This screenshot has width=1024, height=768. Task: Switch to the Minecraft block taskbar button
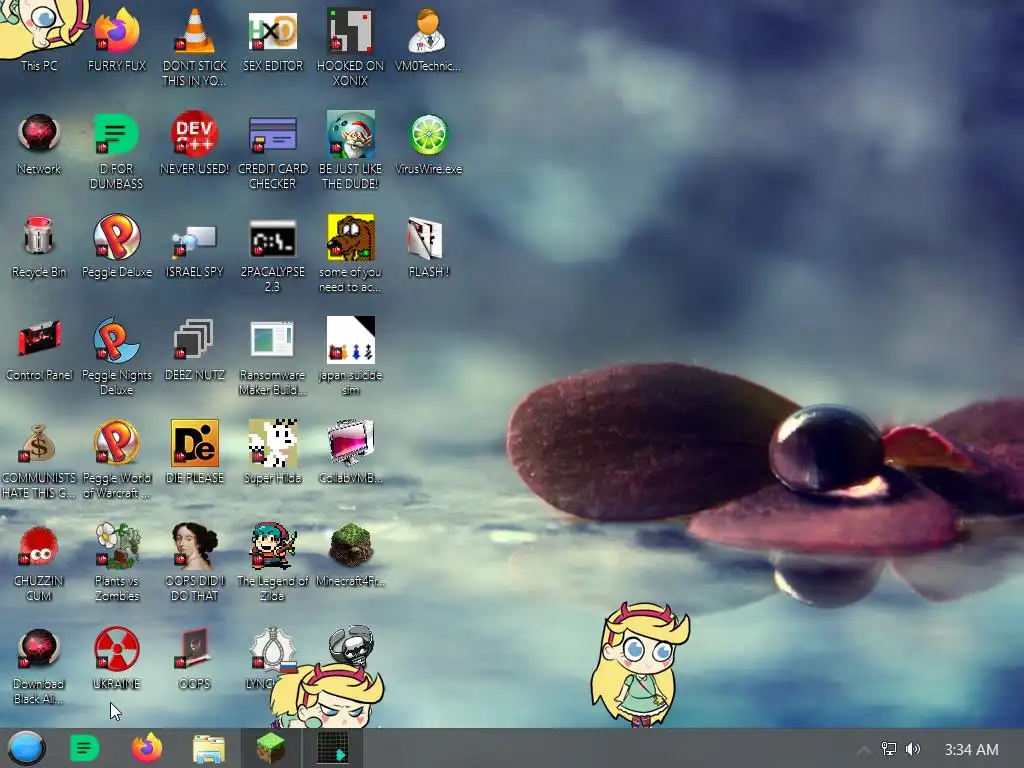(271, 748)
